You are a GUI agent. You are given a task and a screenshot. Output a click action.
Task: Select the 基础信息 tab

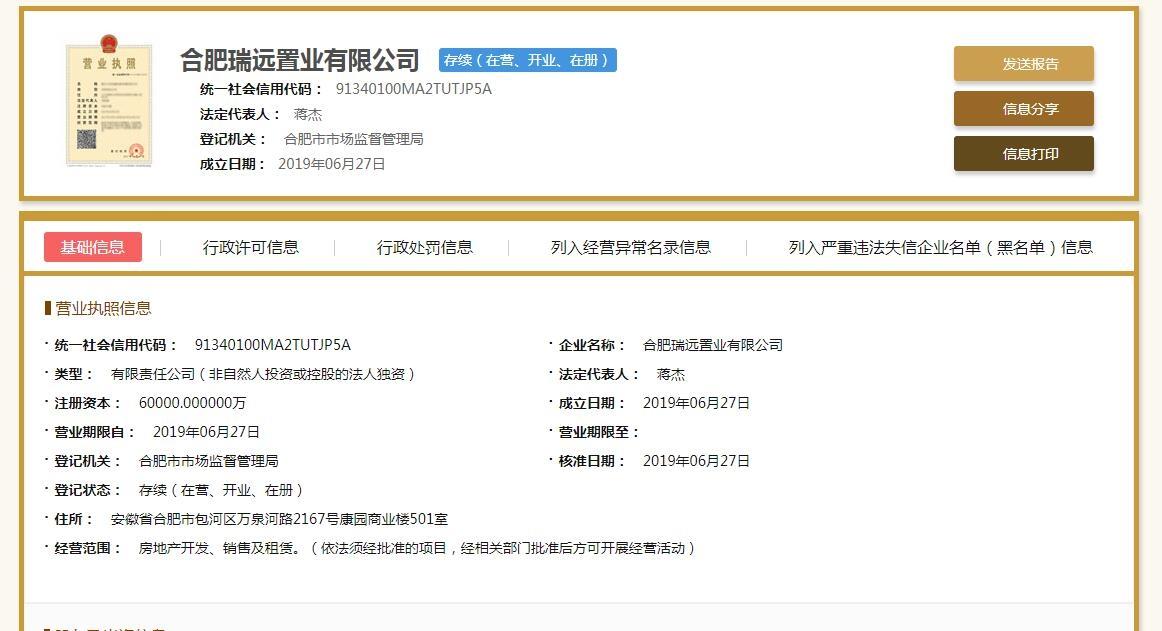point(93,247)
